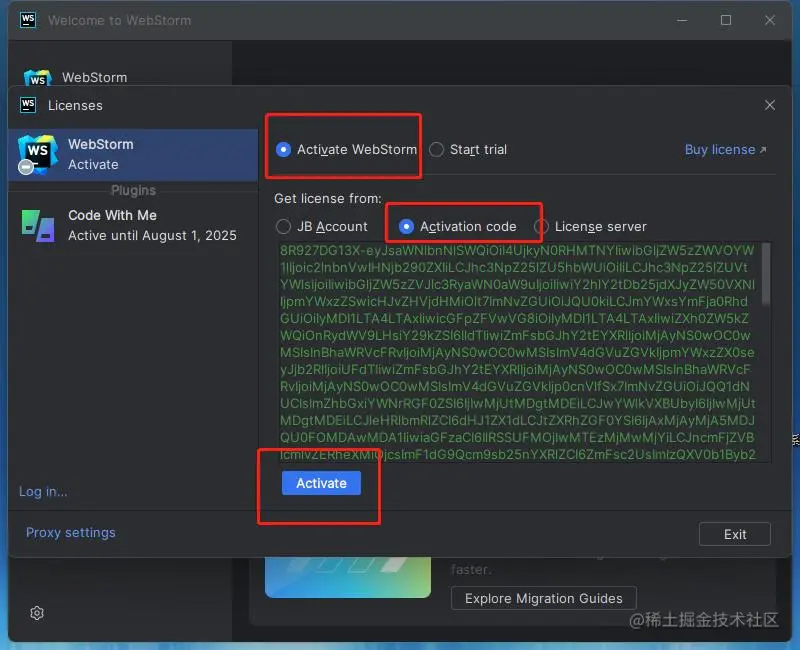Click the Log in link
Viewport: 800px width, 650px height.
click(x=42, y=491)
